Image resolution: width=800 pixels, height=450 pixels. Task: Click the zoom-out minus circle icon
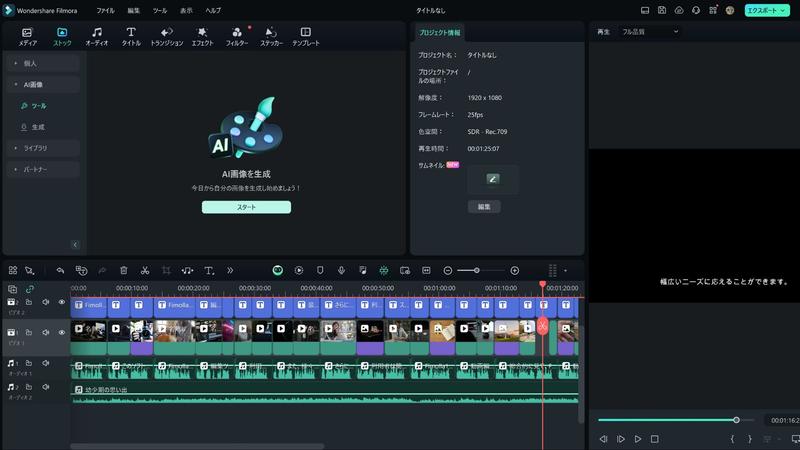447,270
